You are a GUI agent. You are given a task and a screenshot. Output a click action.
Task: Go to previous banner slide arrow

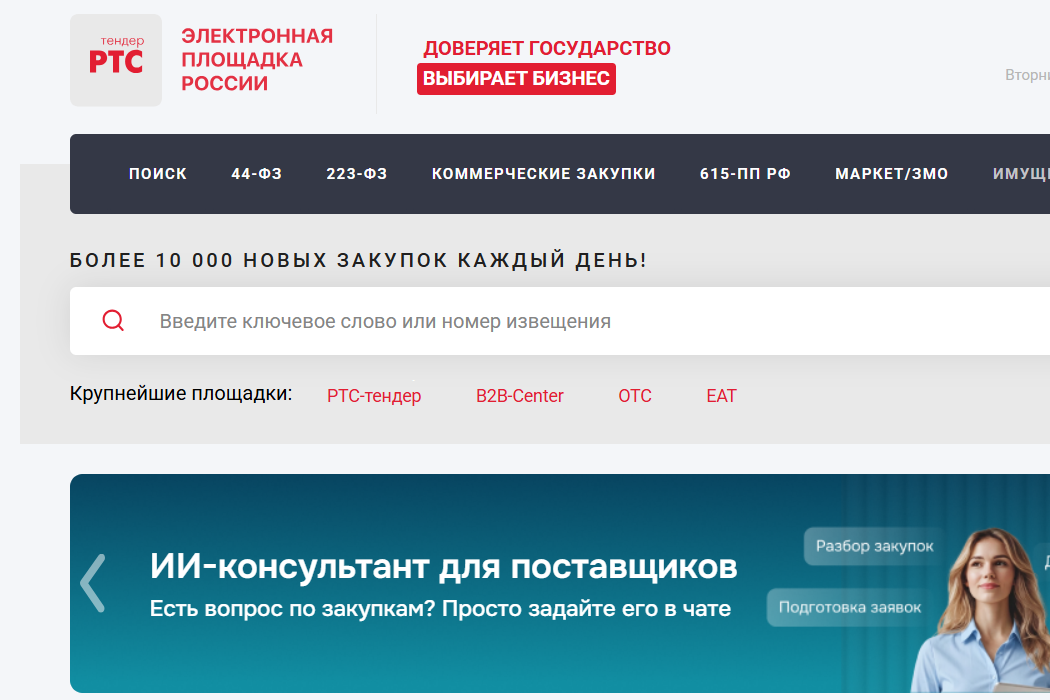[x=93, y=583]
